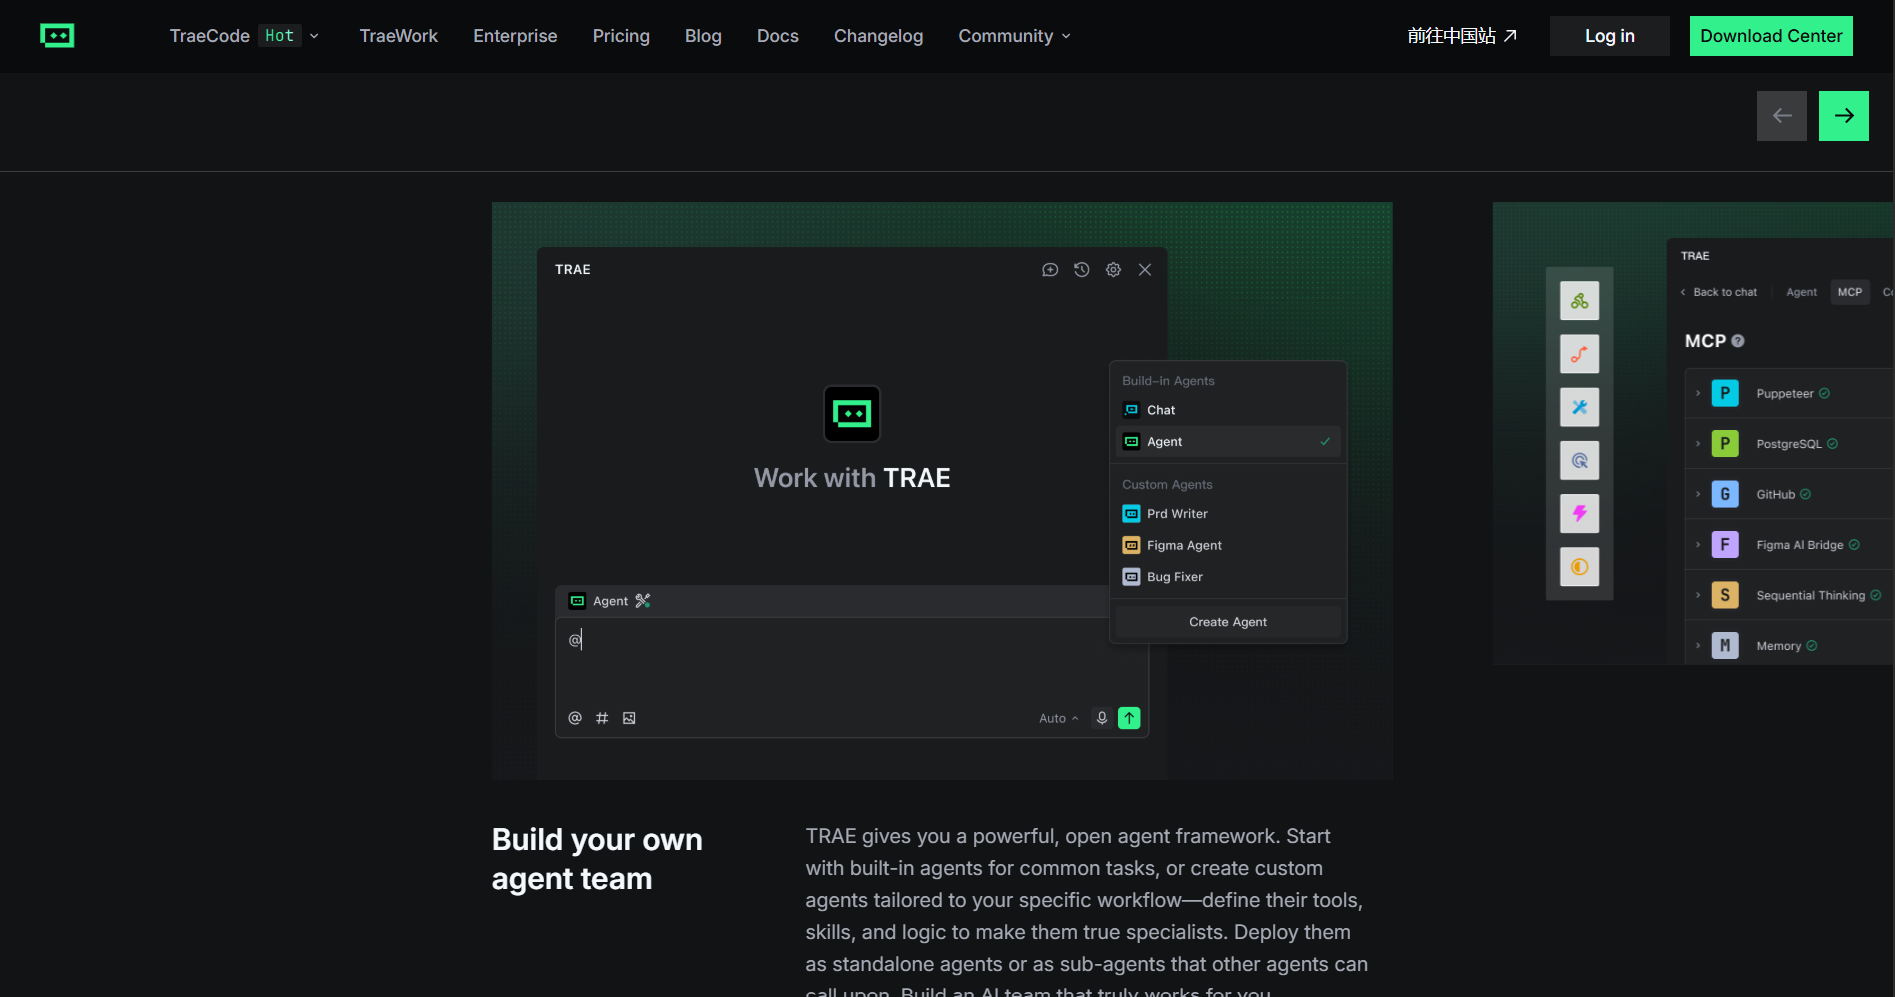Screen dimensions: 1895x997
Task: Click the previous slide arrow
Action: [x=1782, y=116]
